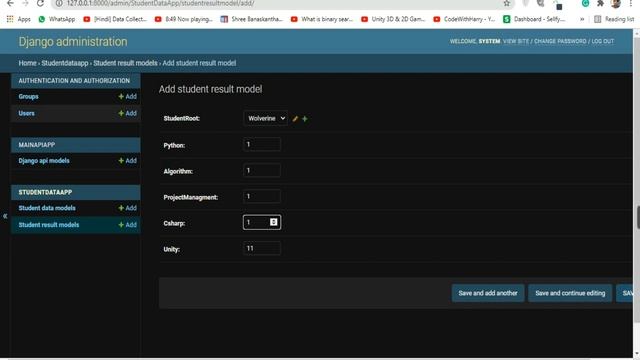Screen dimensions: 640x360
Task: Adjust the Csharp value using spinner arrows
Action: click(x=273, y=222)
